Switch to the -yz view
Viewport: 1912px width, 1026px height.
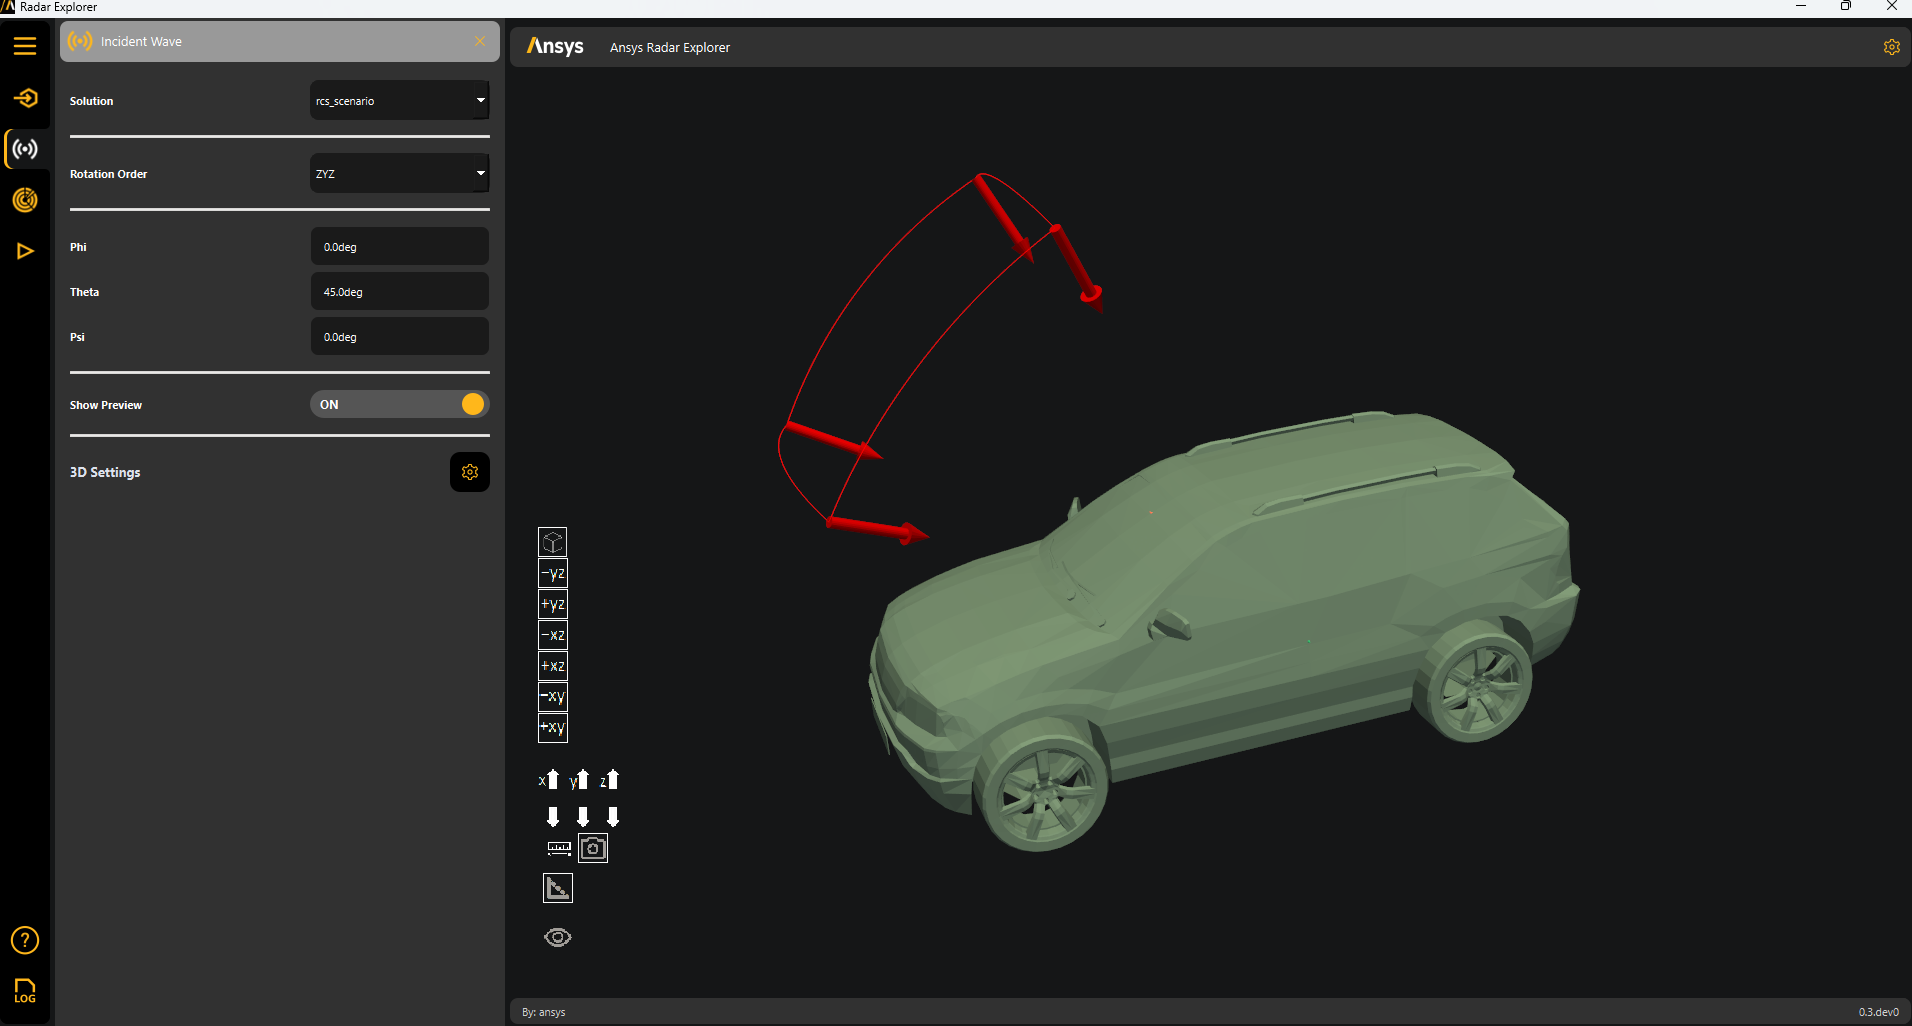[553, 573]
